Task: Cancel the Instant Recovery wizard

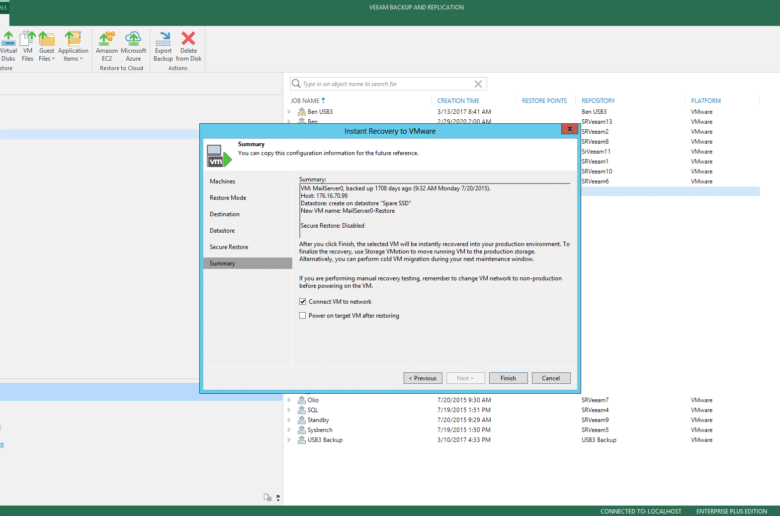Action: [x=551, y=378]
